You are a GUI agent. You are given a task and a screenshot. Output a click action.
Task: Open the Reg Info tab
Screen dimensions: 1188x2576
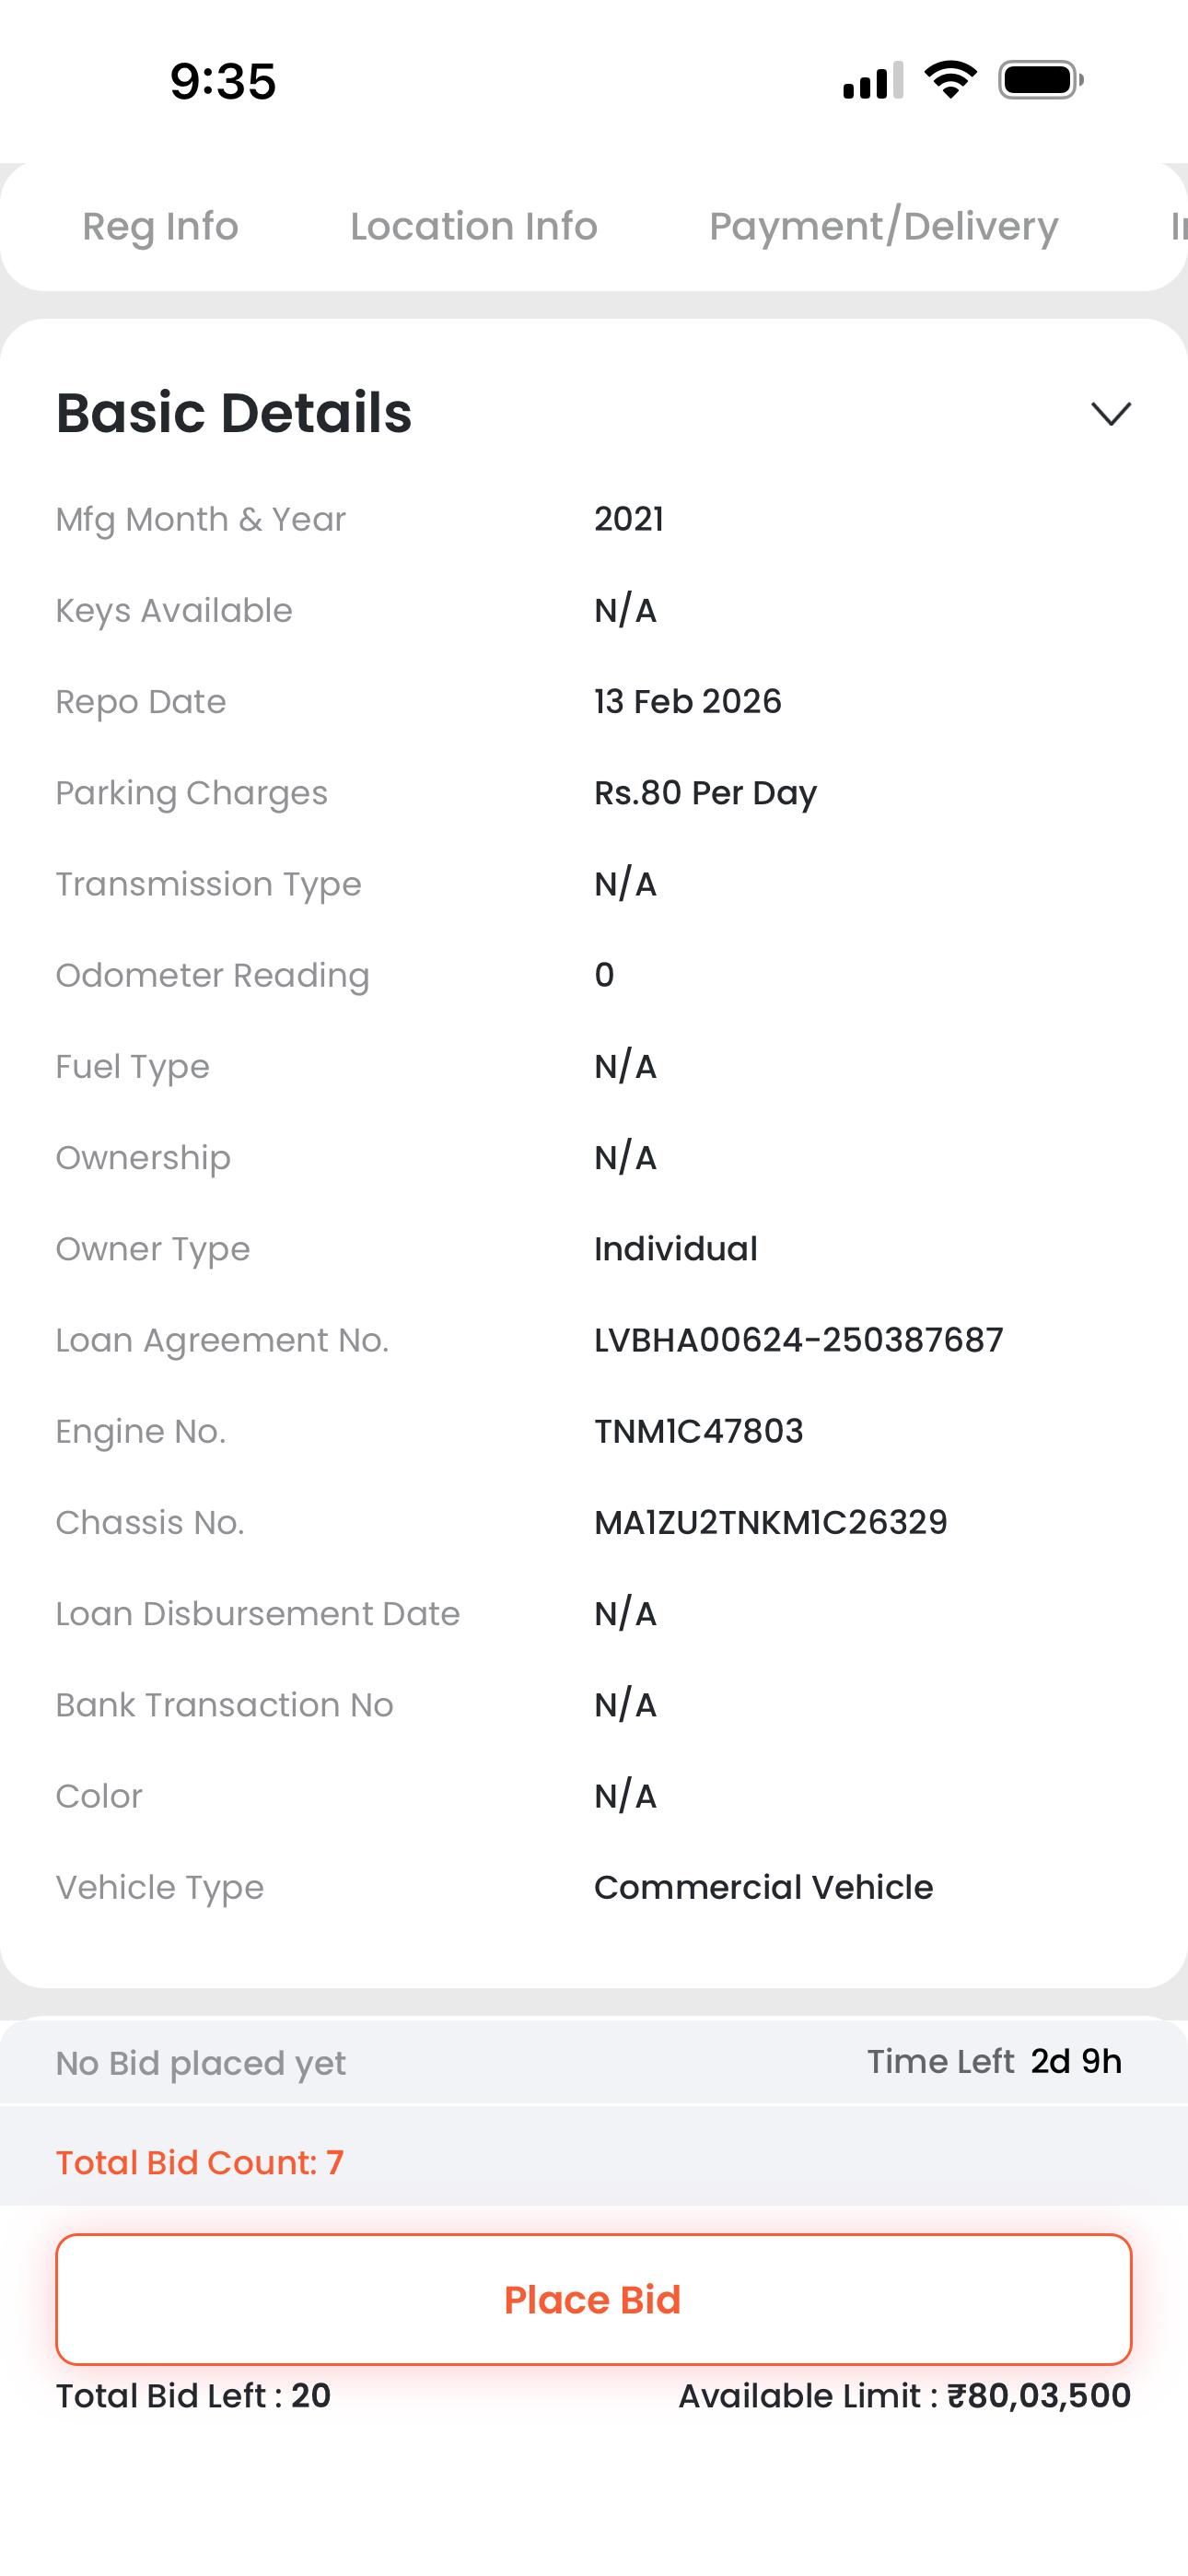click(x=160, y=227)
